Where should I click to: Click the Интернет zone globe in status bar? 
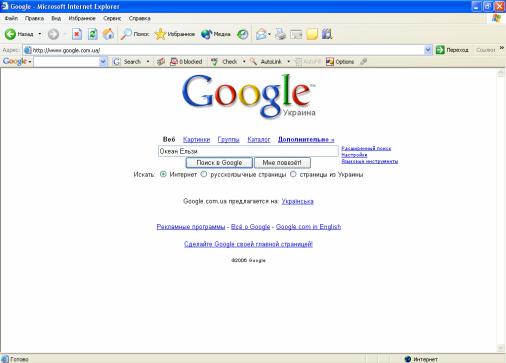(x=407, y=359)
